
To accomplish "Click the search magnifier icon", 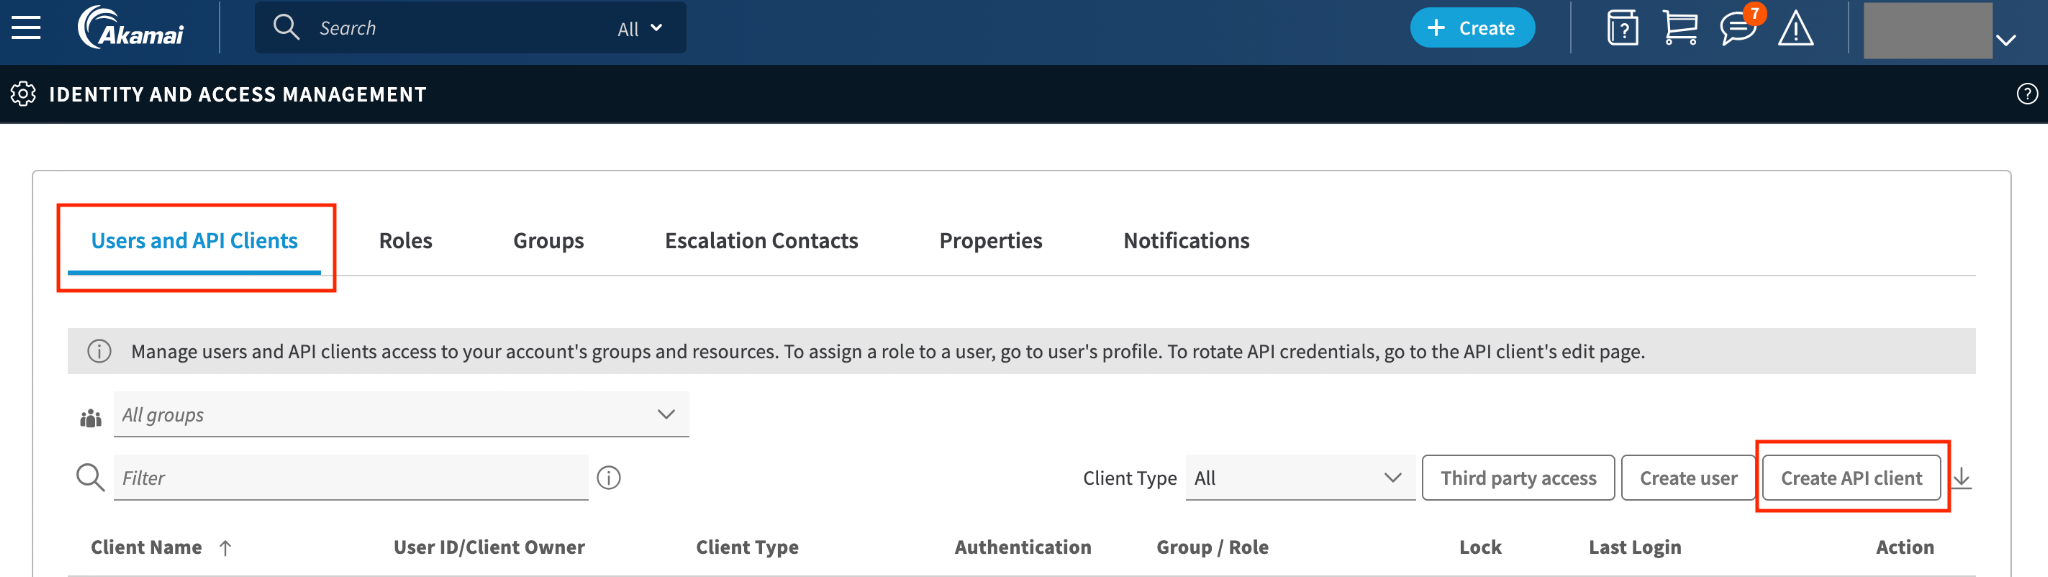I will [x=287, y=27].
